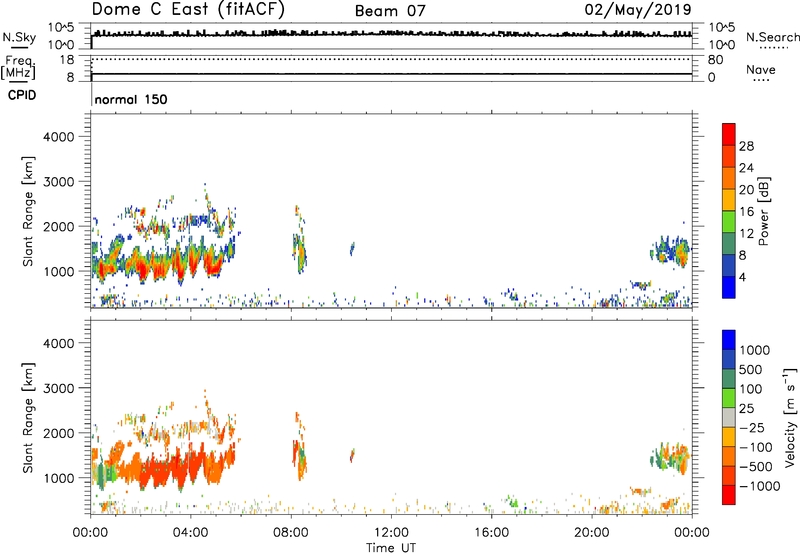Click the "16" label on Power colorbar
The width and height of the screenshot is (800, 554).
[x=746, y=212]
